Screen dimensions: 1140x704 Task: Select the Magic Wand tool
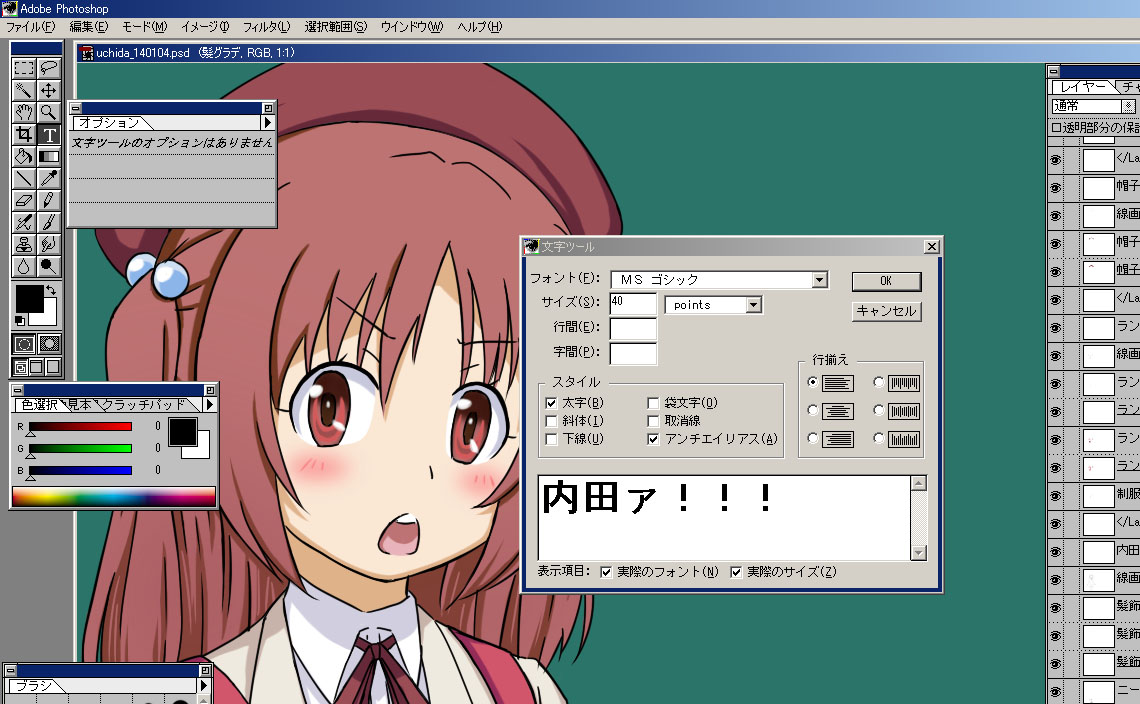click(24, 90)
